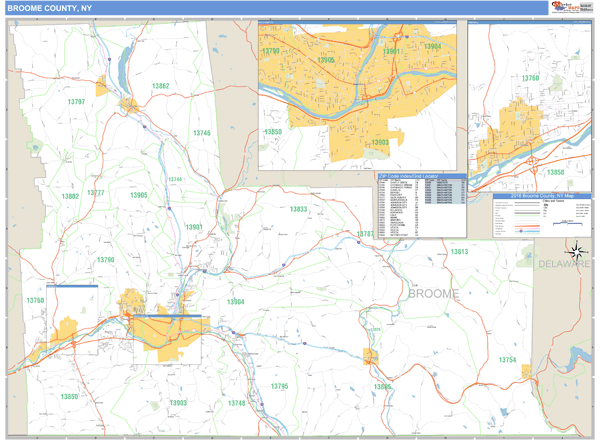Choose the 13754 ZIP code label

pos(509,359)
